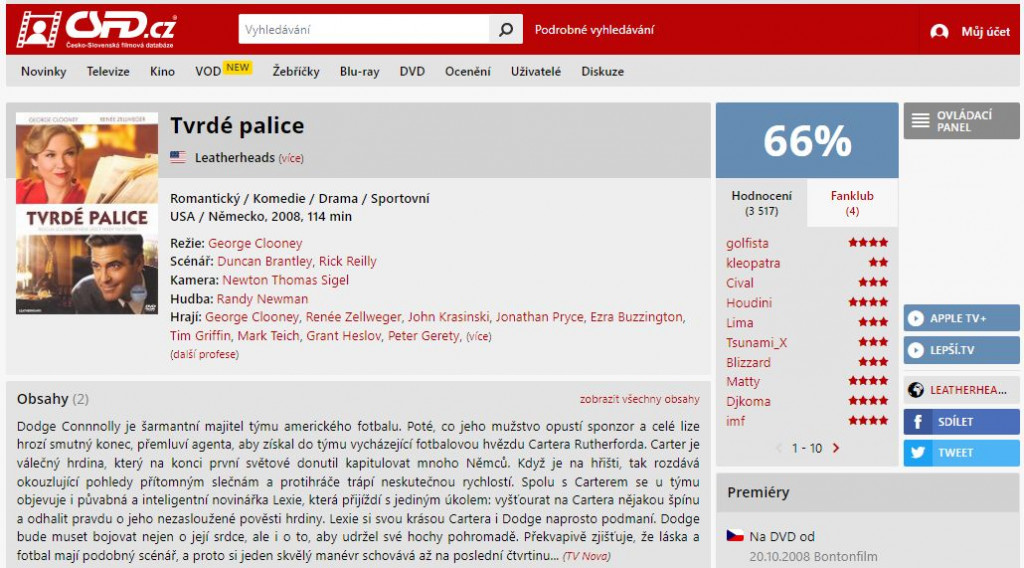Switch to the Hodnocení tab
Viewport: 1024px width, 568px height.
pos(761,203)
